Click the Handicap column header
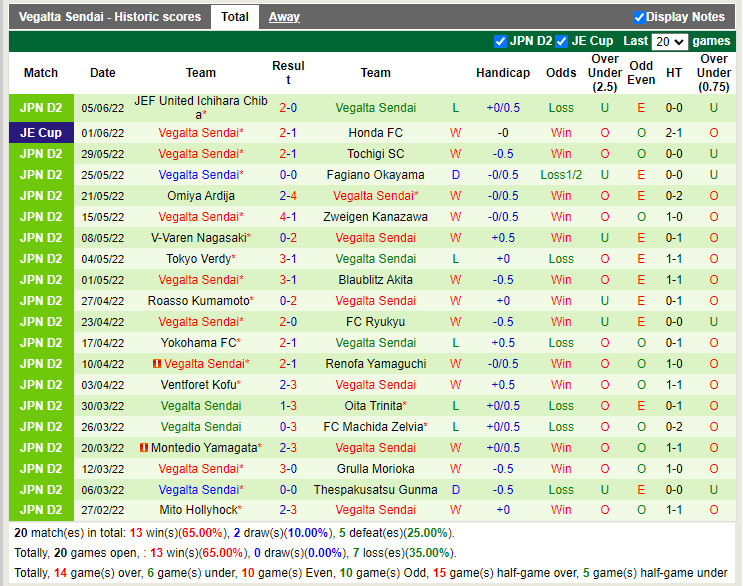This screenshot has width=743, height=586. click(x=503, y=73)
